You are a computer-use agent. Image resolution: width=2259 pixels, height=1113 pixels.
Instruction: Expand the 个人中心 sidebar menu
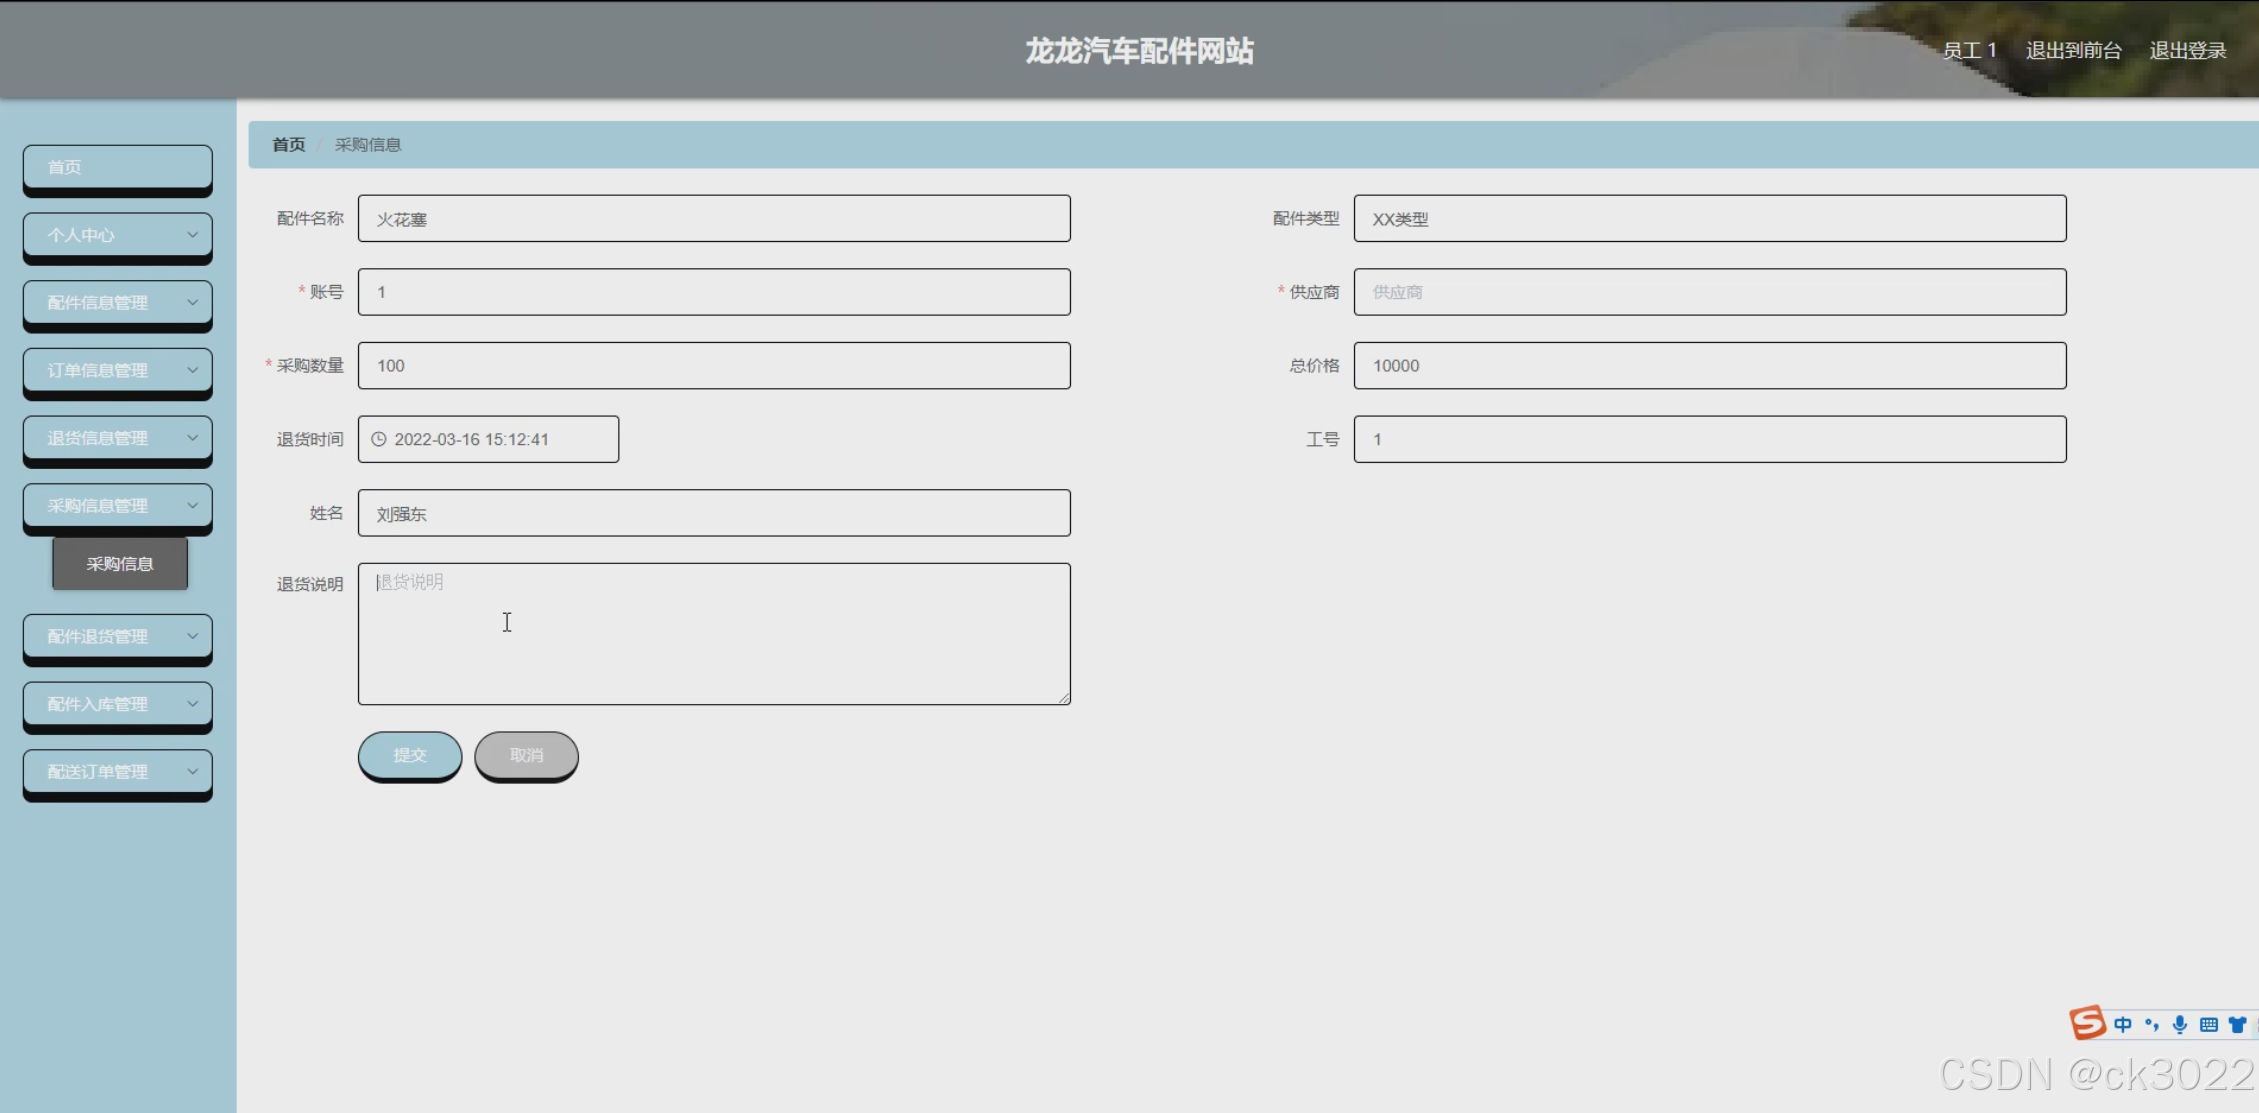(x=117, y=235)
